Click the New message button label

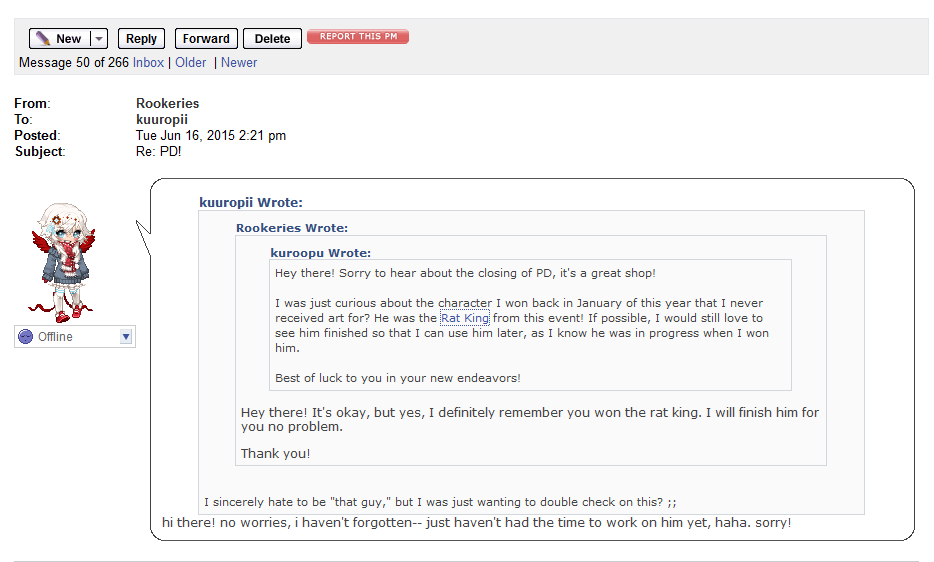click(69, 39)
